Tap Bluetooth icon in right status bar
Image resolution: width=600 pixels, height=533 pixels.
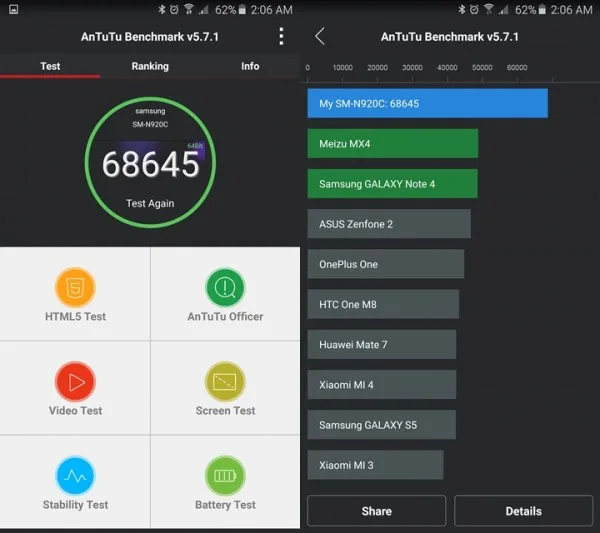tap(462, 9)
